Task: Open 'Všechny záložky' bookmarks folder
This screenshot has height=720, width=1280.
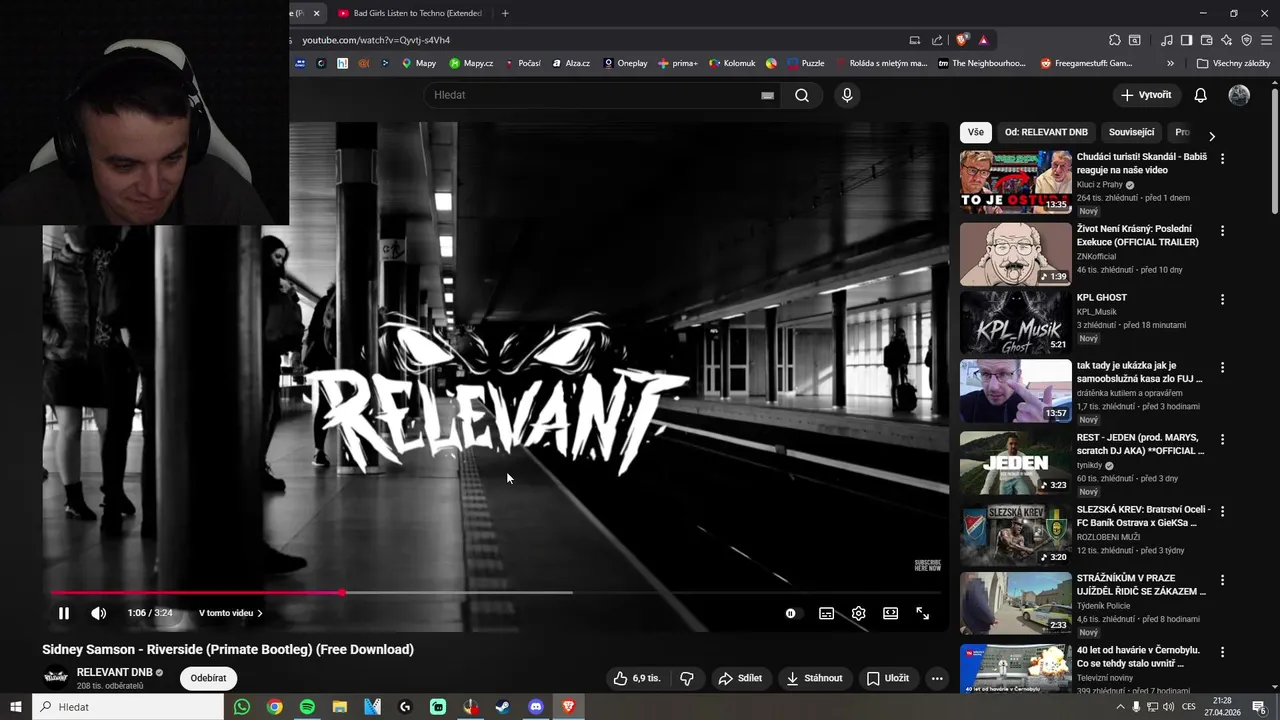Action: [x=1233, y=63]
